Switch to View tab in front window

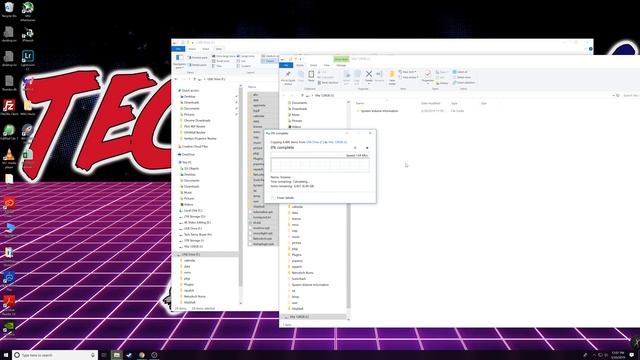coord(327,65)
